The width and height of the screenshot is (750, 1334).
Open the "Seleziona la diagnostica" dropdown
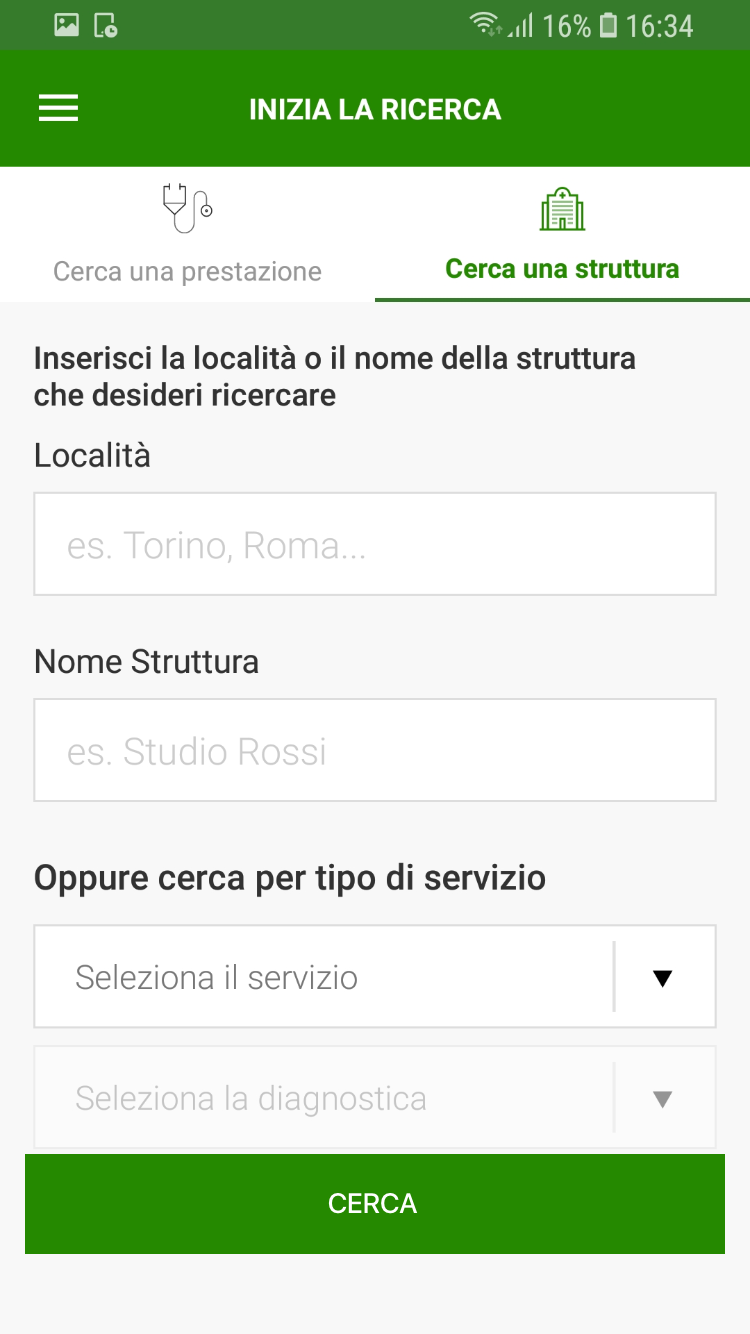pos(320,1098)
